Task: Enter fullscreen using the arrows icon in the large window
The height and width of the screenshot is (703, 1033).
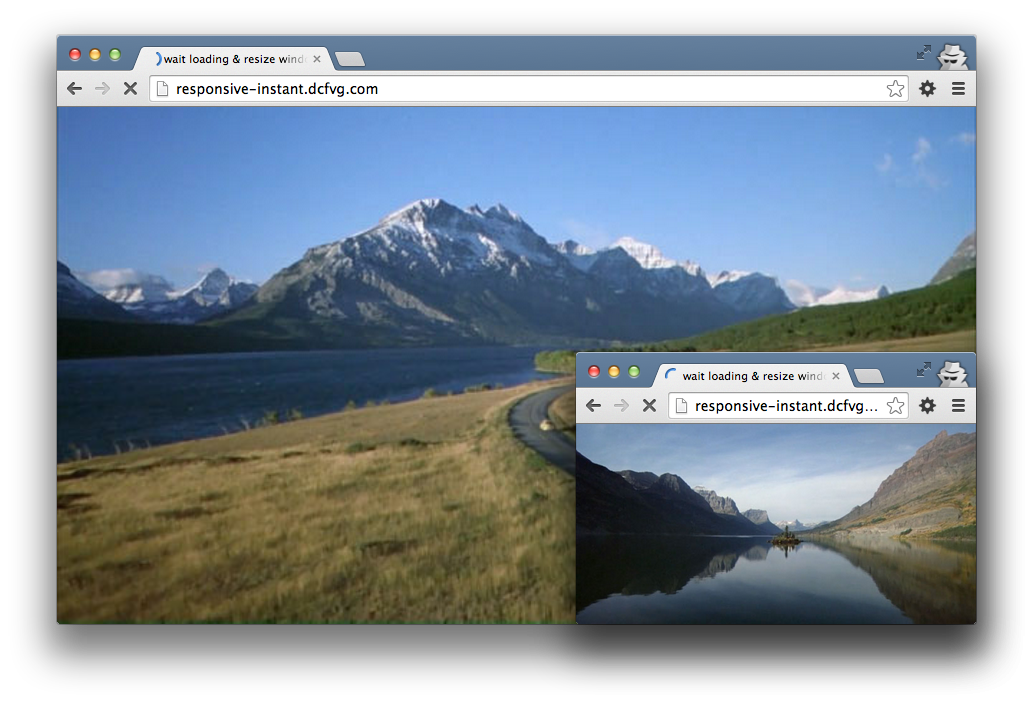Action: tap(923, 52)
